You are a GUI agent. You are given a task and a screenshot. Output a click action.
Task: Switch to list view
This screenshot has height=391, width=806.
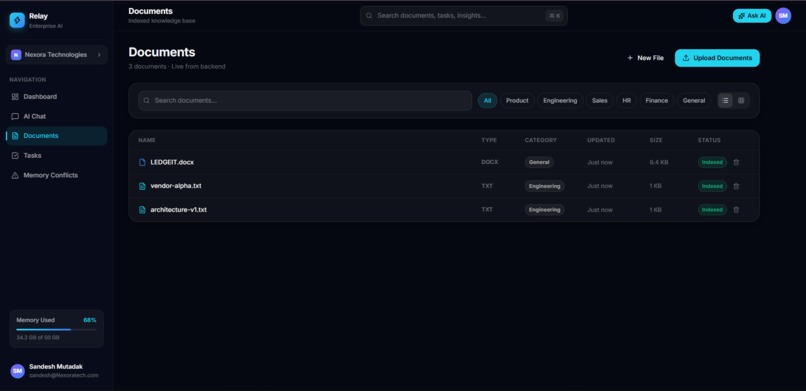pos(725,101)
